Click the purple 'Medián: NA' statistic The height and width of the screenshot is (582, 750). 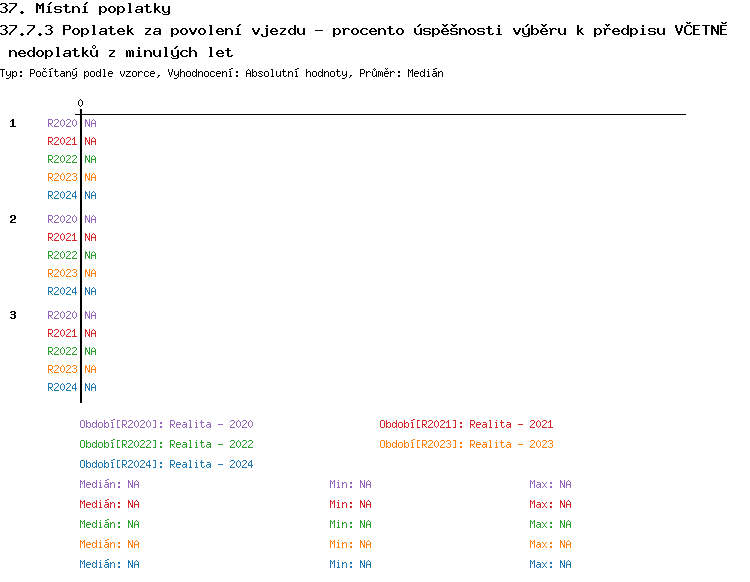coord(109,484)
